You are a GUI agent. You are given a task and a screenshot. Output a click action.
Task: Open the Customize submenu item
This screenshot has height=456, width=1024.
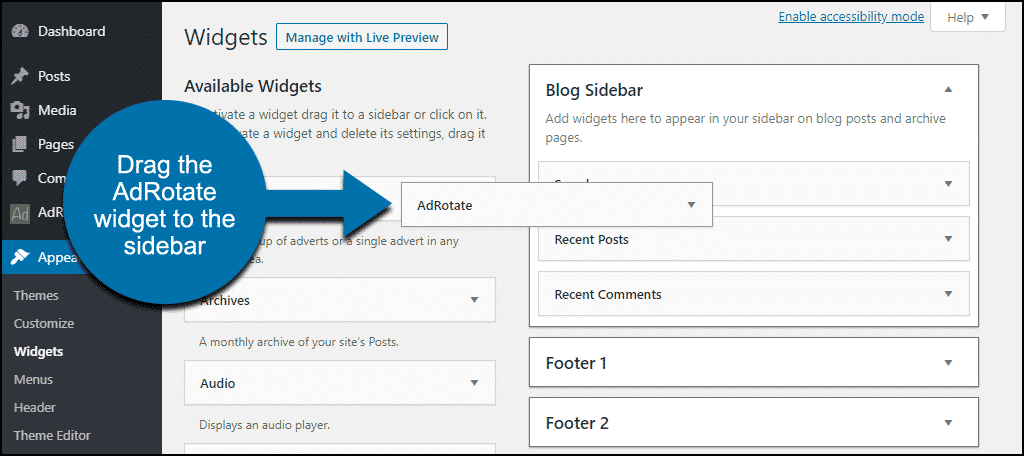pyautogui.click(x=44, y=323)
